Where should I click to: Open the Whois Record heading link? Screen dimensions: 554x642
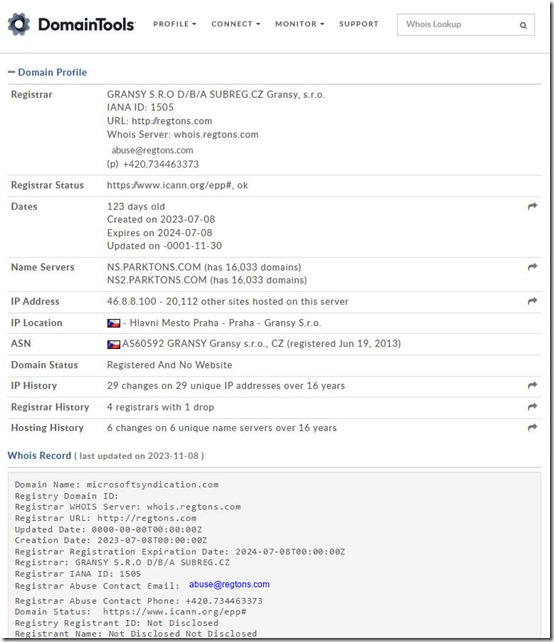point(39,455)
